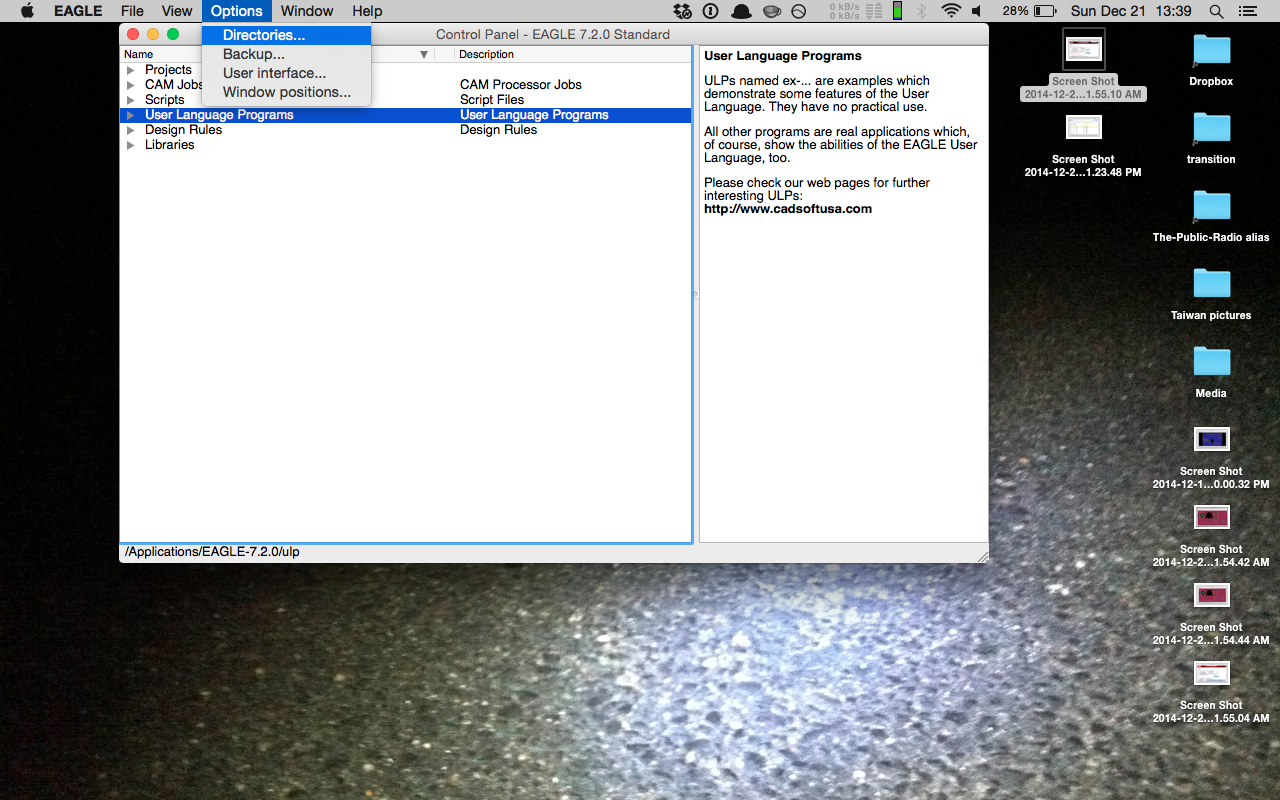Open the Wi-Fi menu bar icon
Screen dimensions: 1280x800
point(951,11)
